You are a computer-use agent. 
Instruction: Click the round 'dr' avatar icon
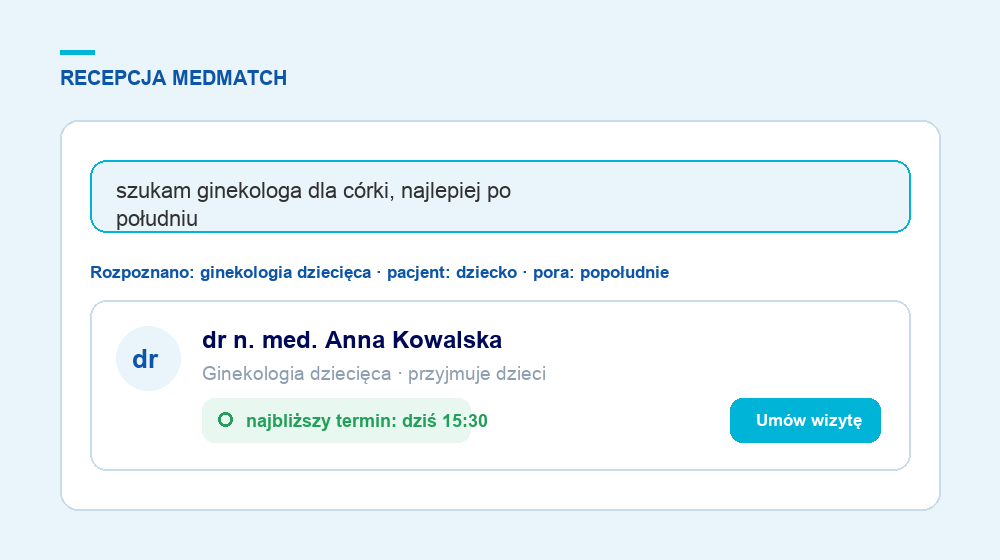148,358
